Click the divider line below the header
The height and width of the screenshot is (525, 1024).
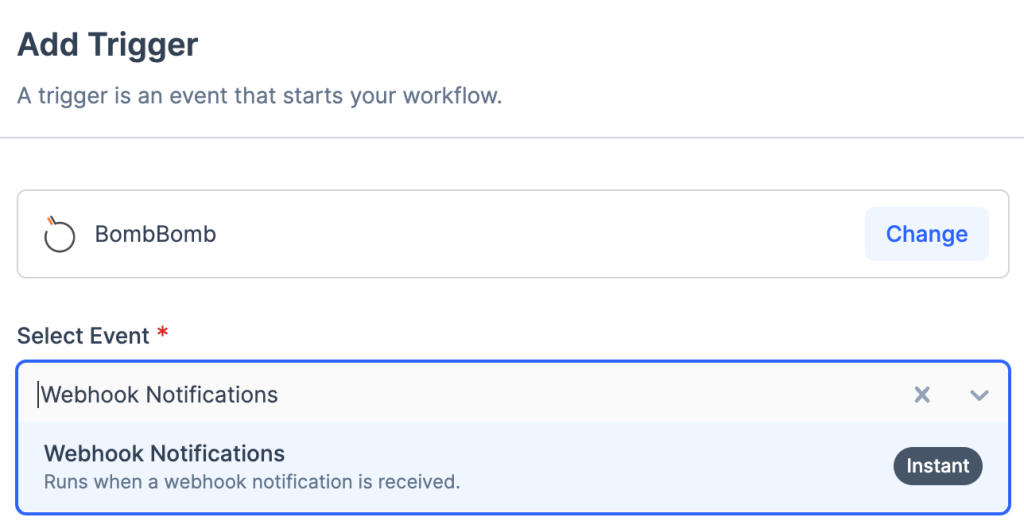[x=512, y=138]
